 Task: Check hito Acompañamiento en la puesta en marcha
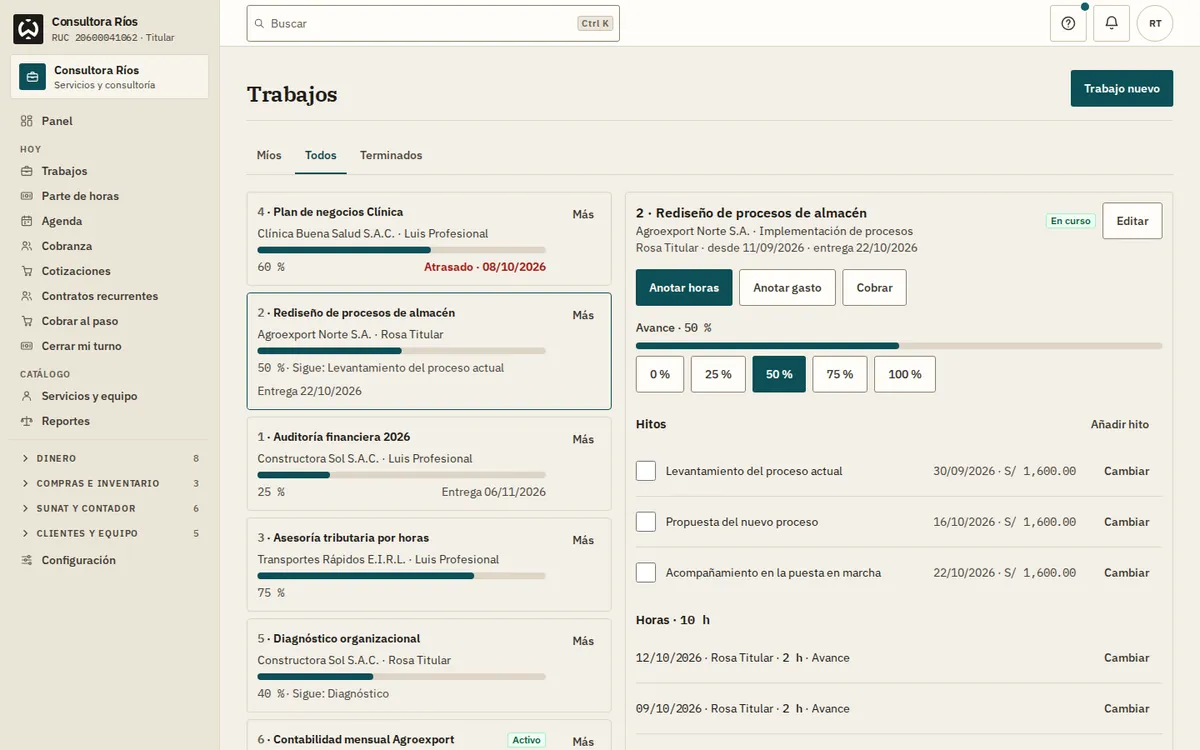tap(646, 573)
